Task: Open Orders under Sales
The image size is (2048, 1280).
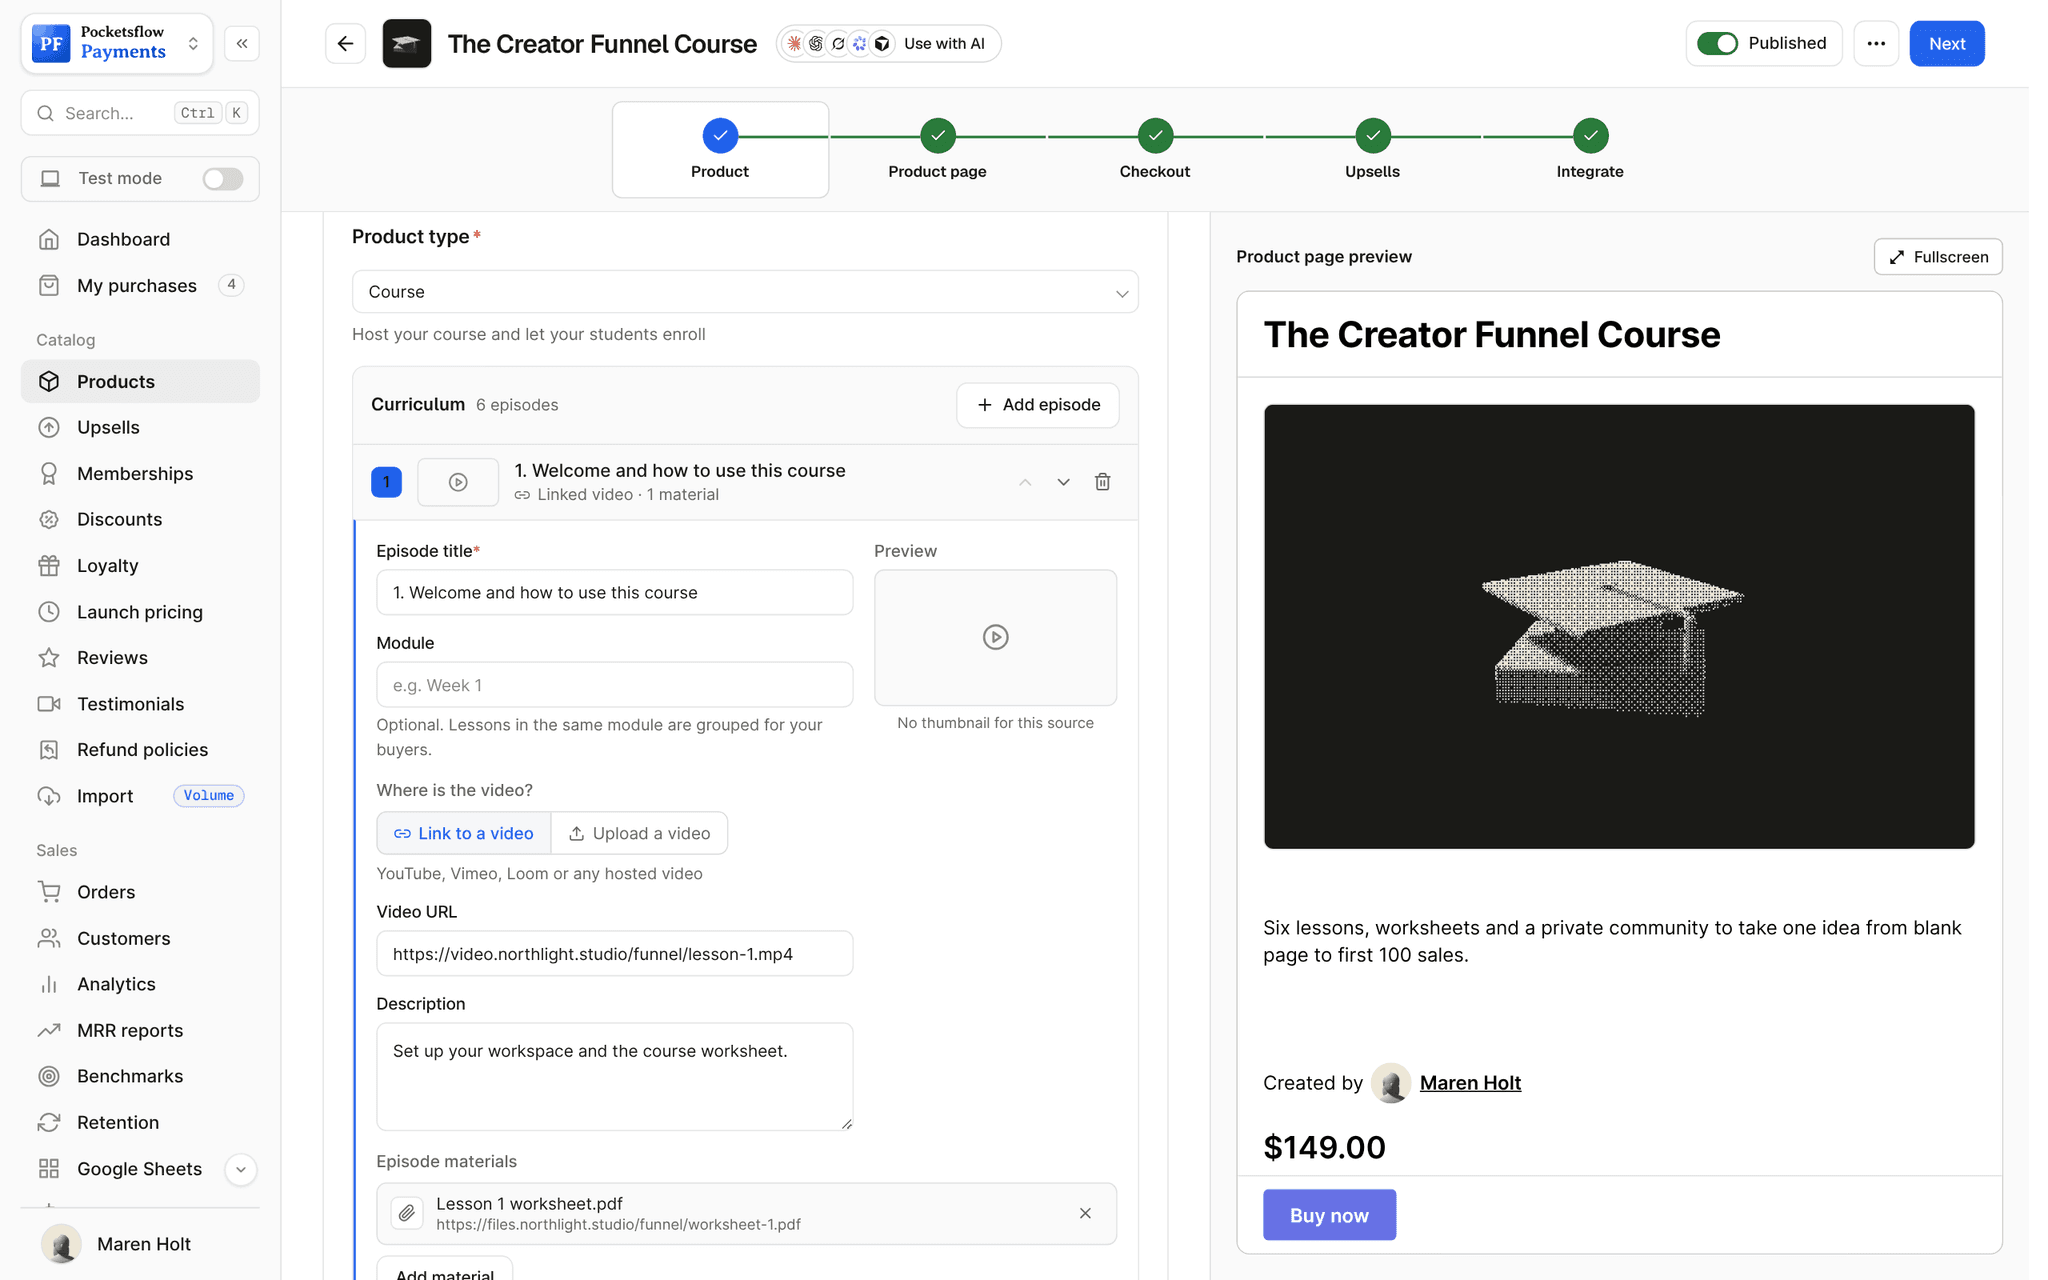Action: point(140,891)
